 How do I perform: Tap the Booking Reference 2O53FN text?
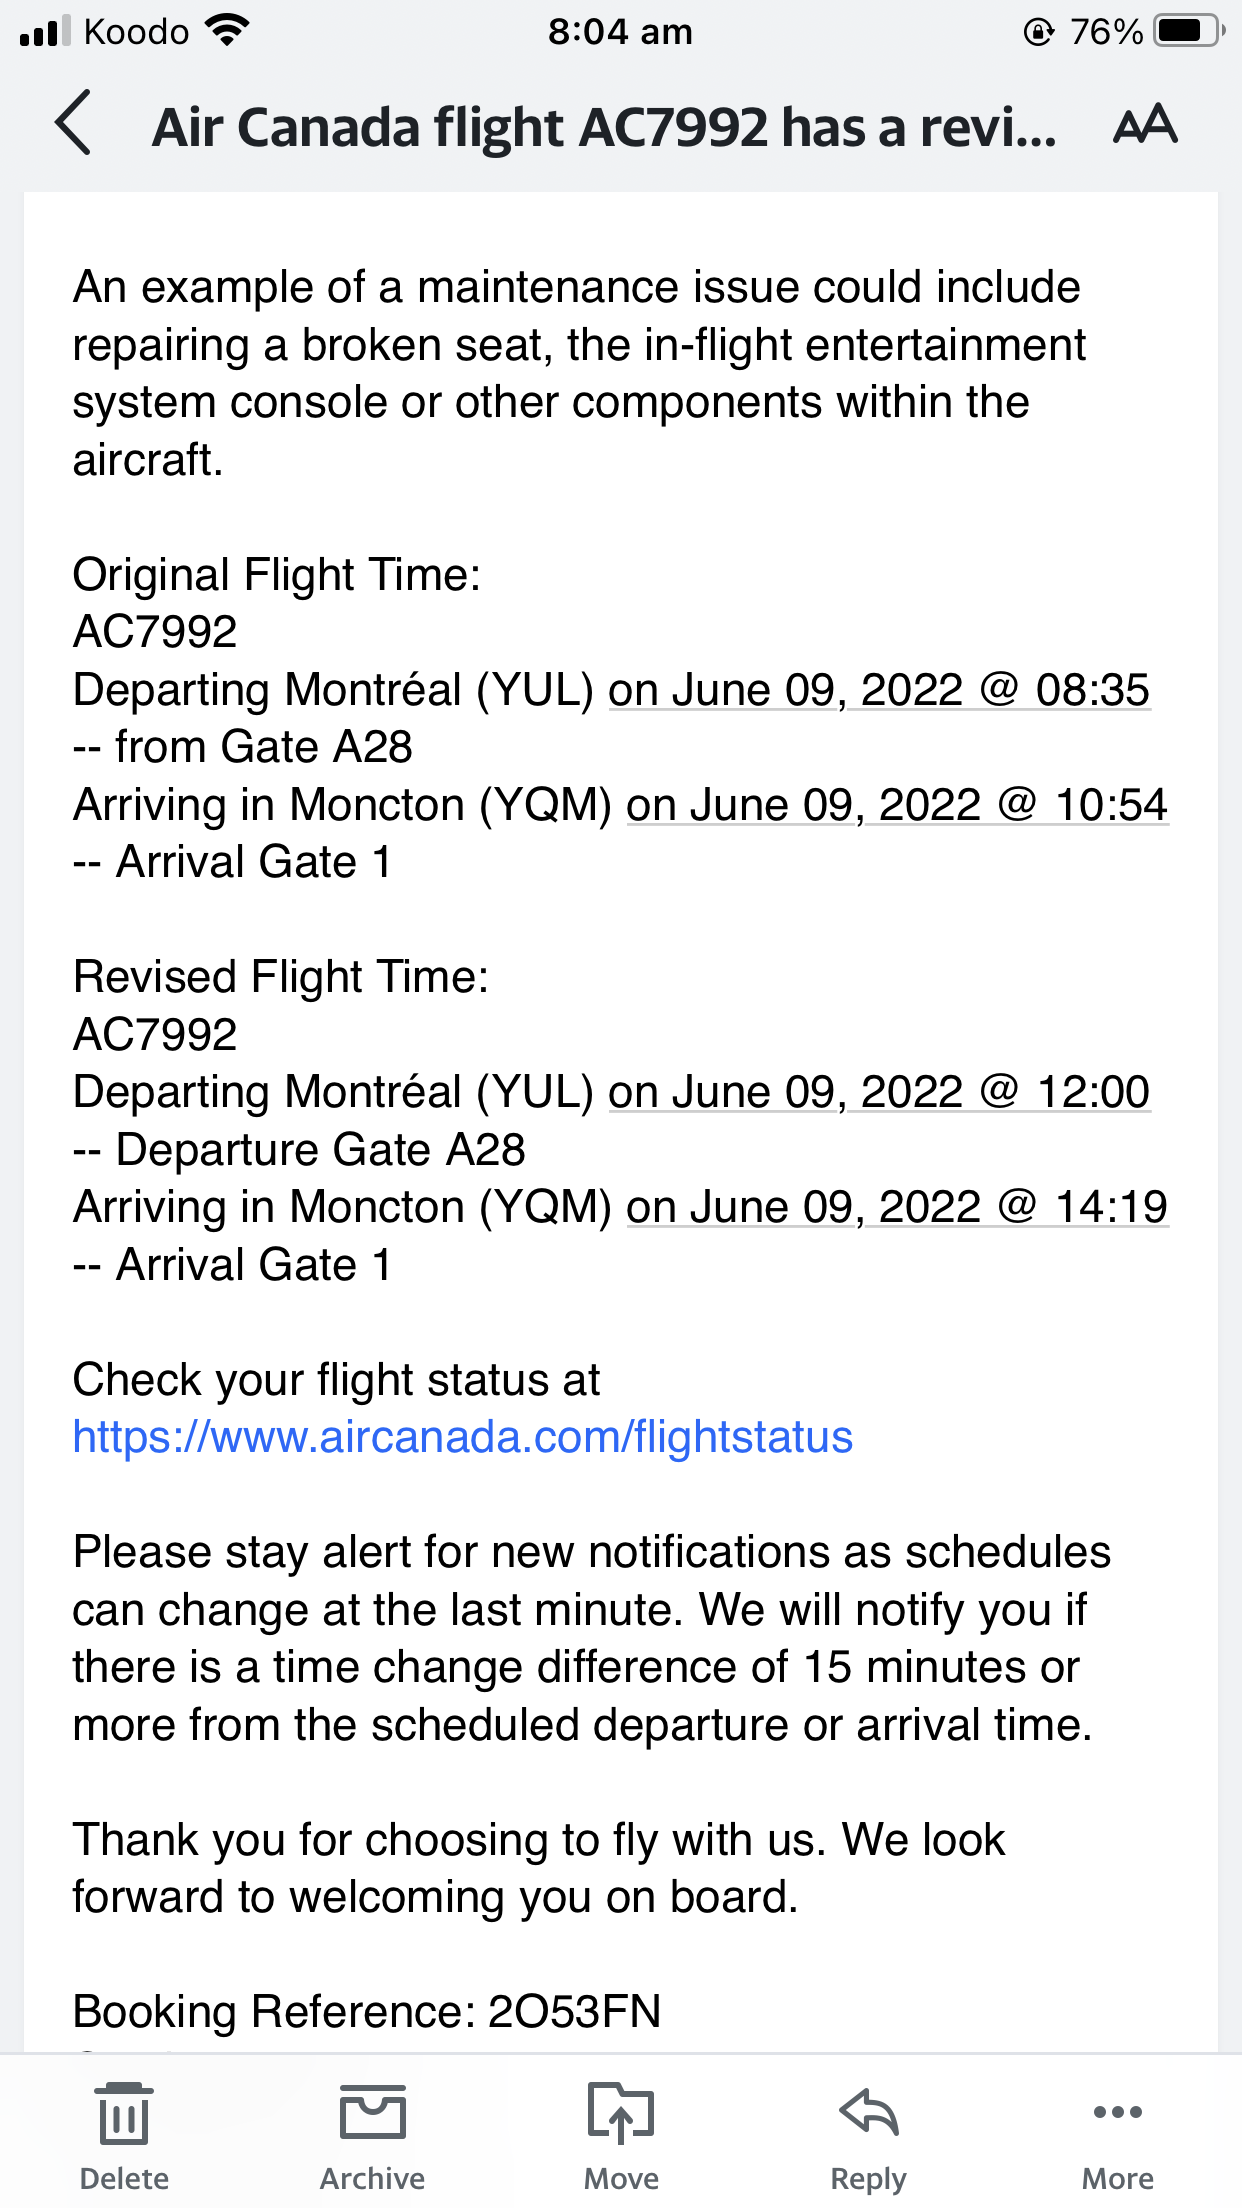point(367,2011)
